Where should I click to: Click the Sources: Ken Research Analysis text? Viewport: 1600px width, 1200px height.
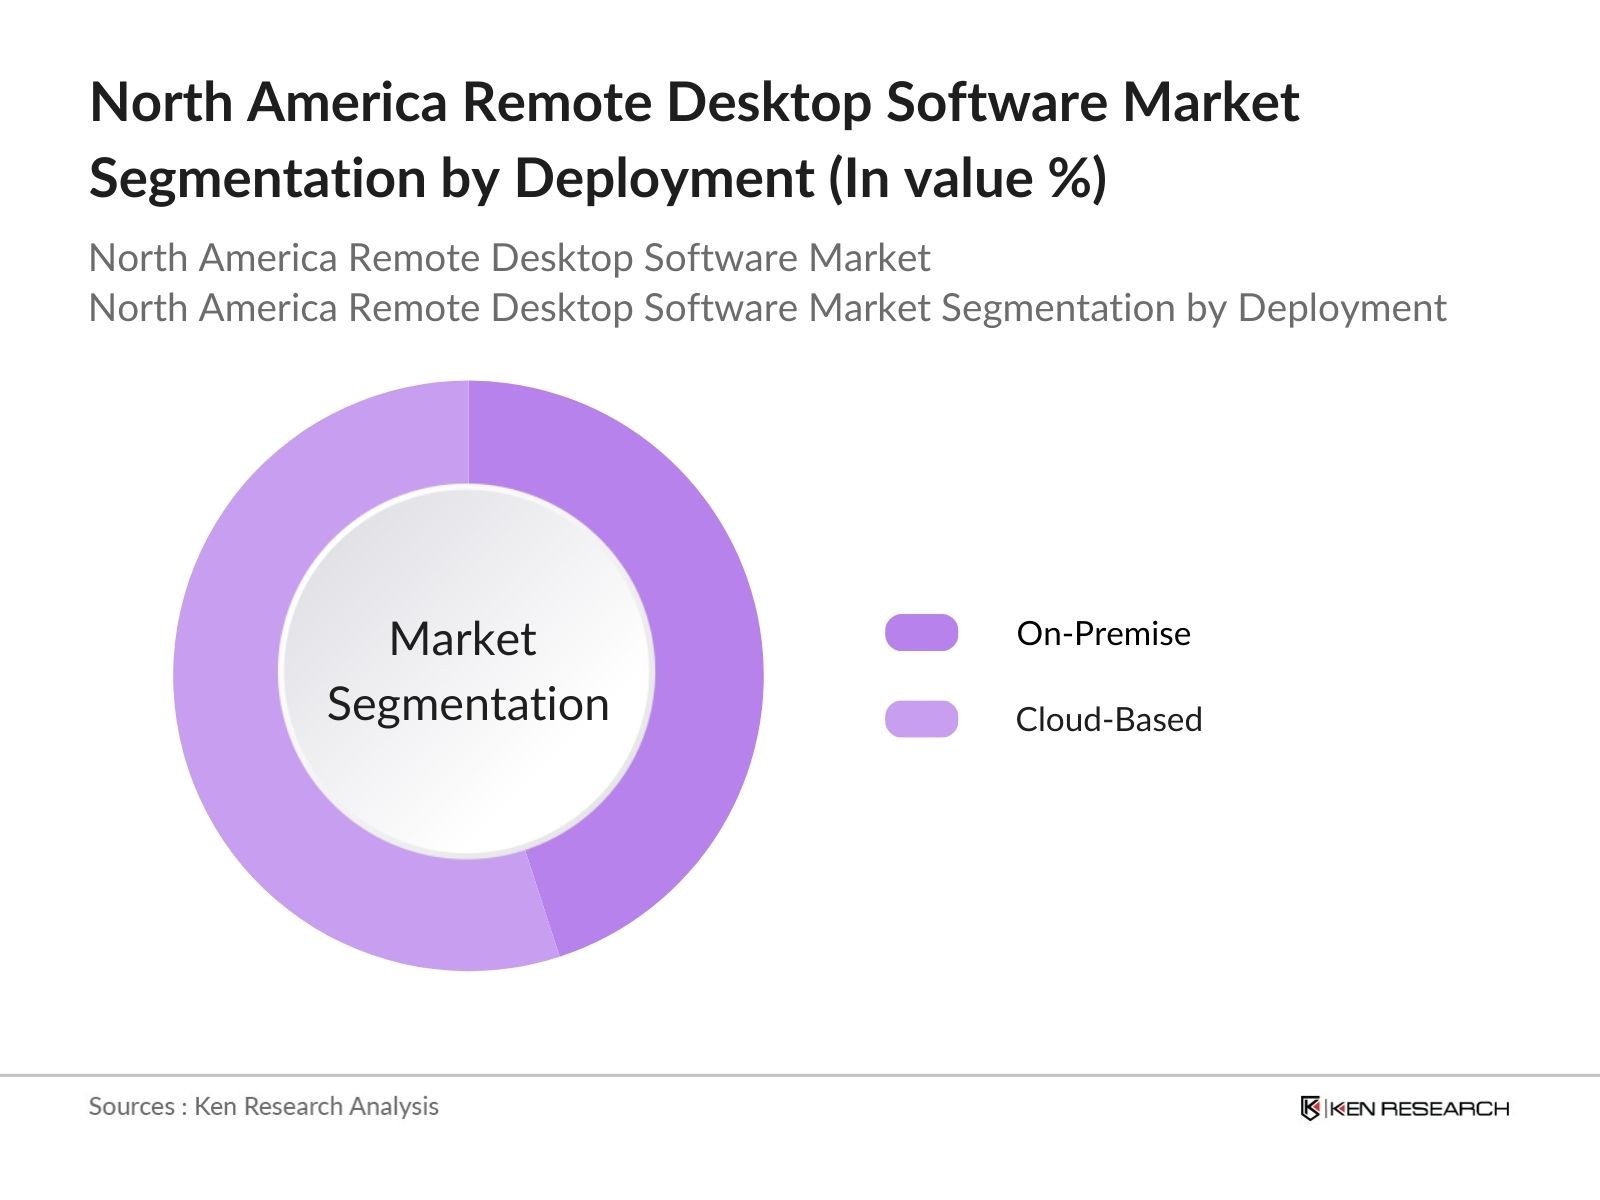click(x=264, y=1106)
